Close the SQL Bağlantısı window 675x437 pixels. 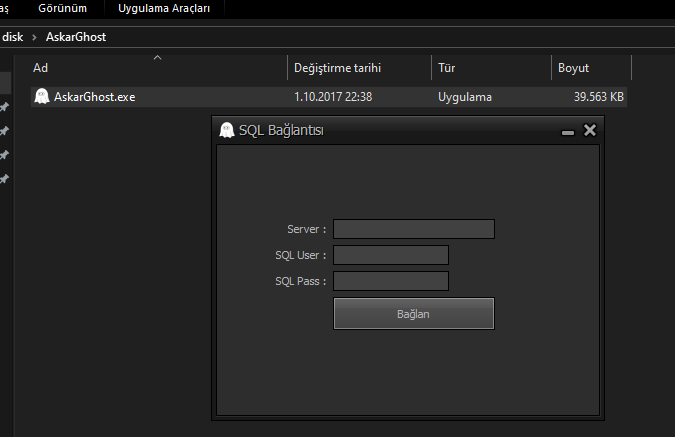[x=590, y=130]
